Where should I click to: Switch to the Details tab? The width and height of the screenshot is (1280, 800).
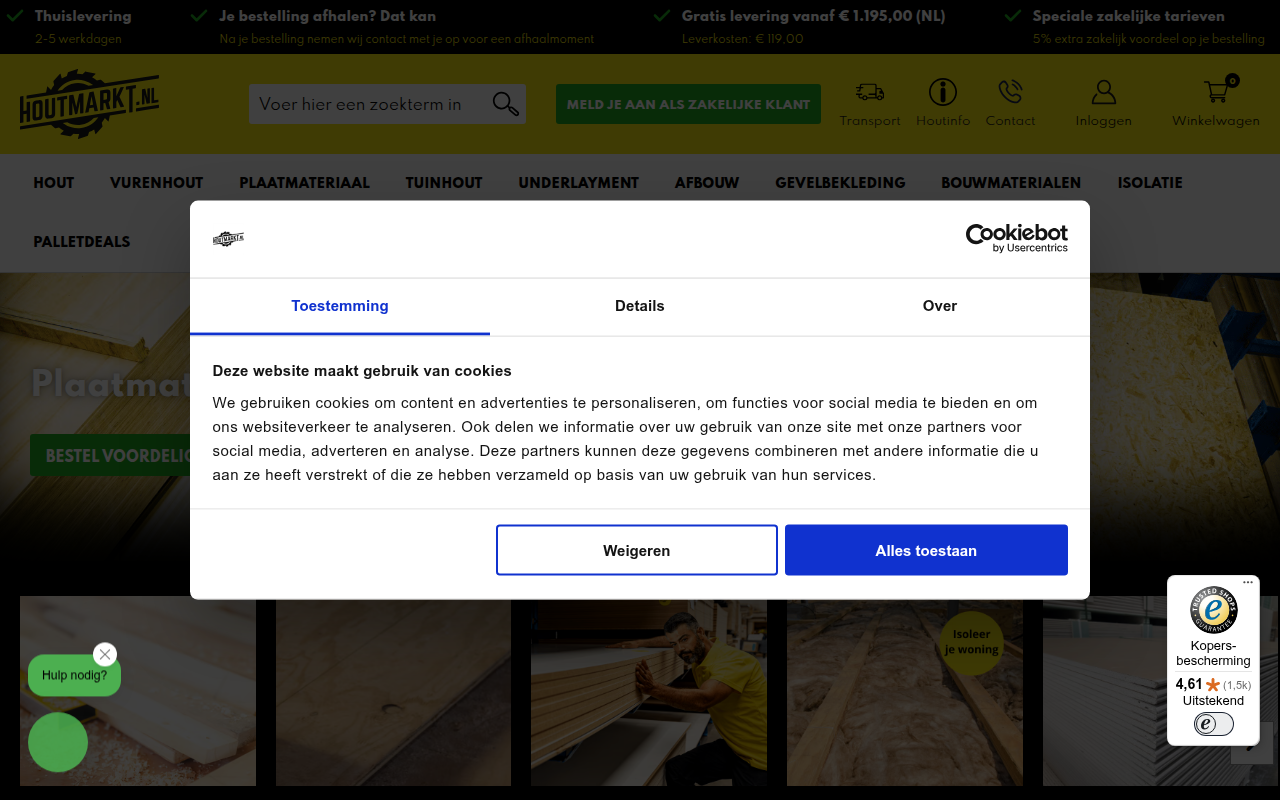click(640, 306)
